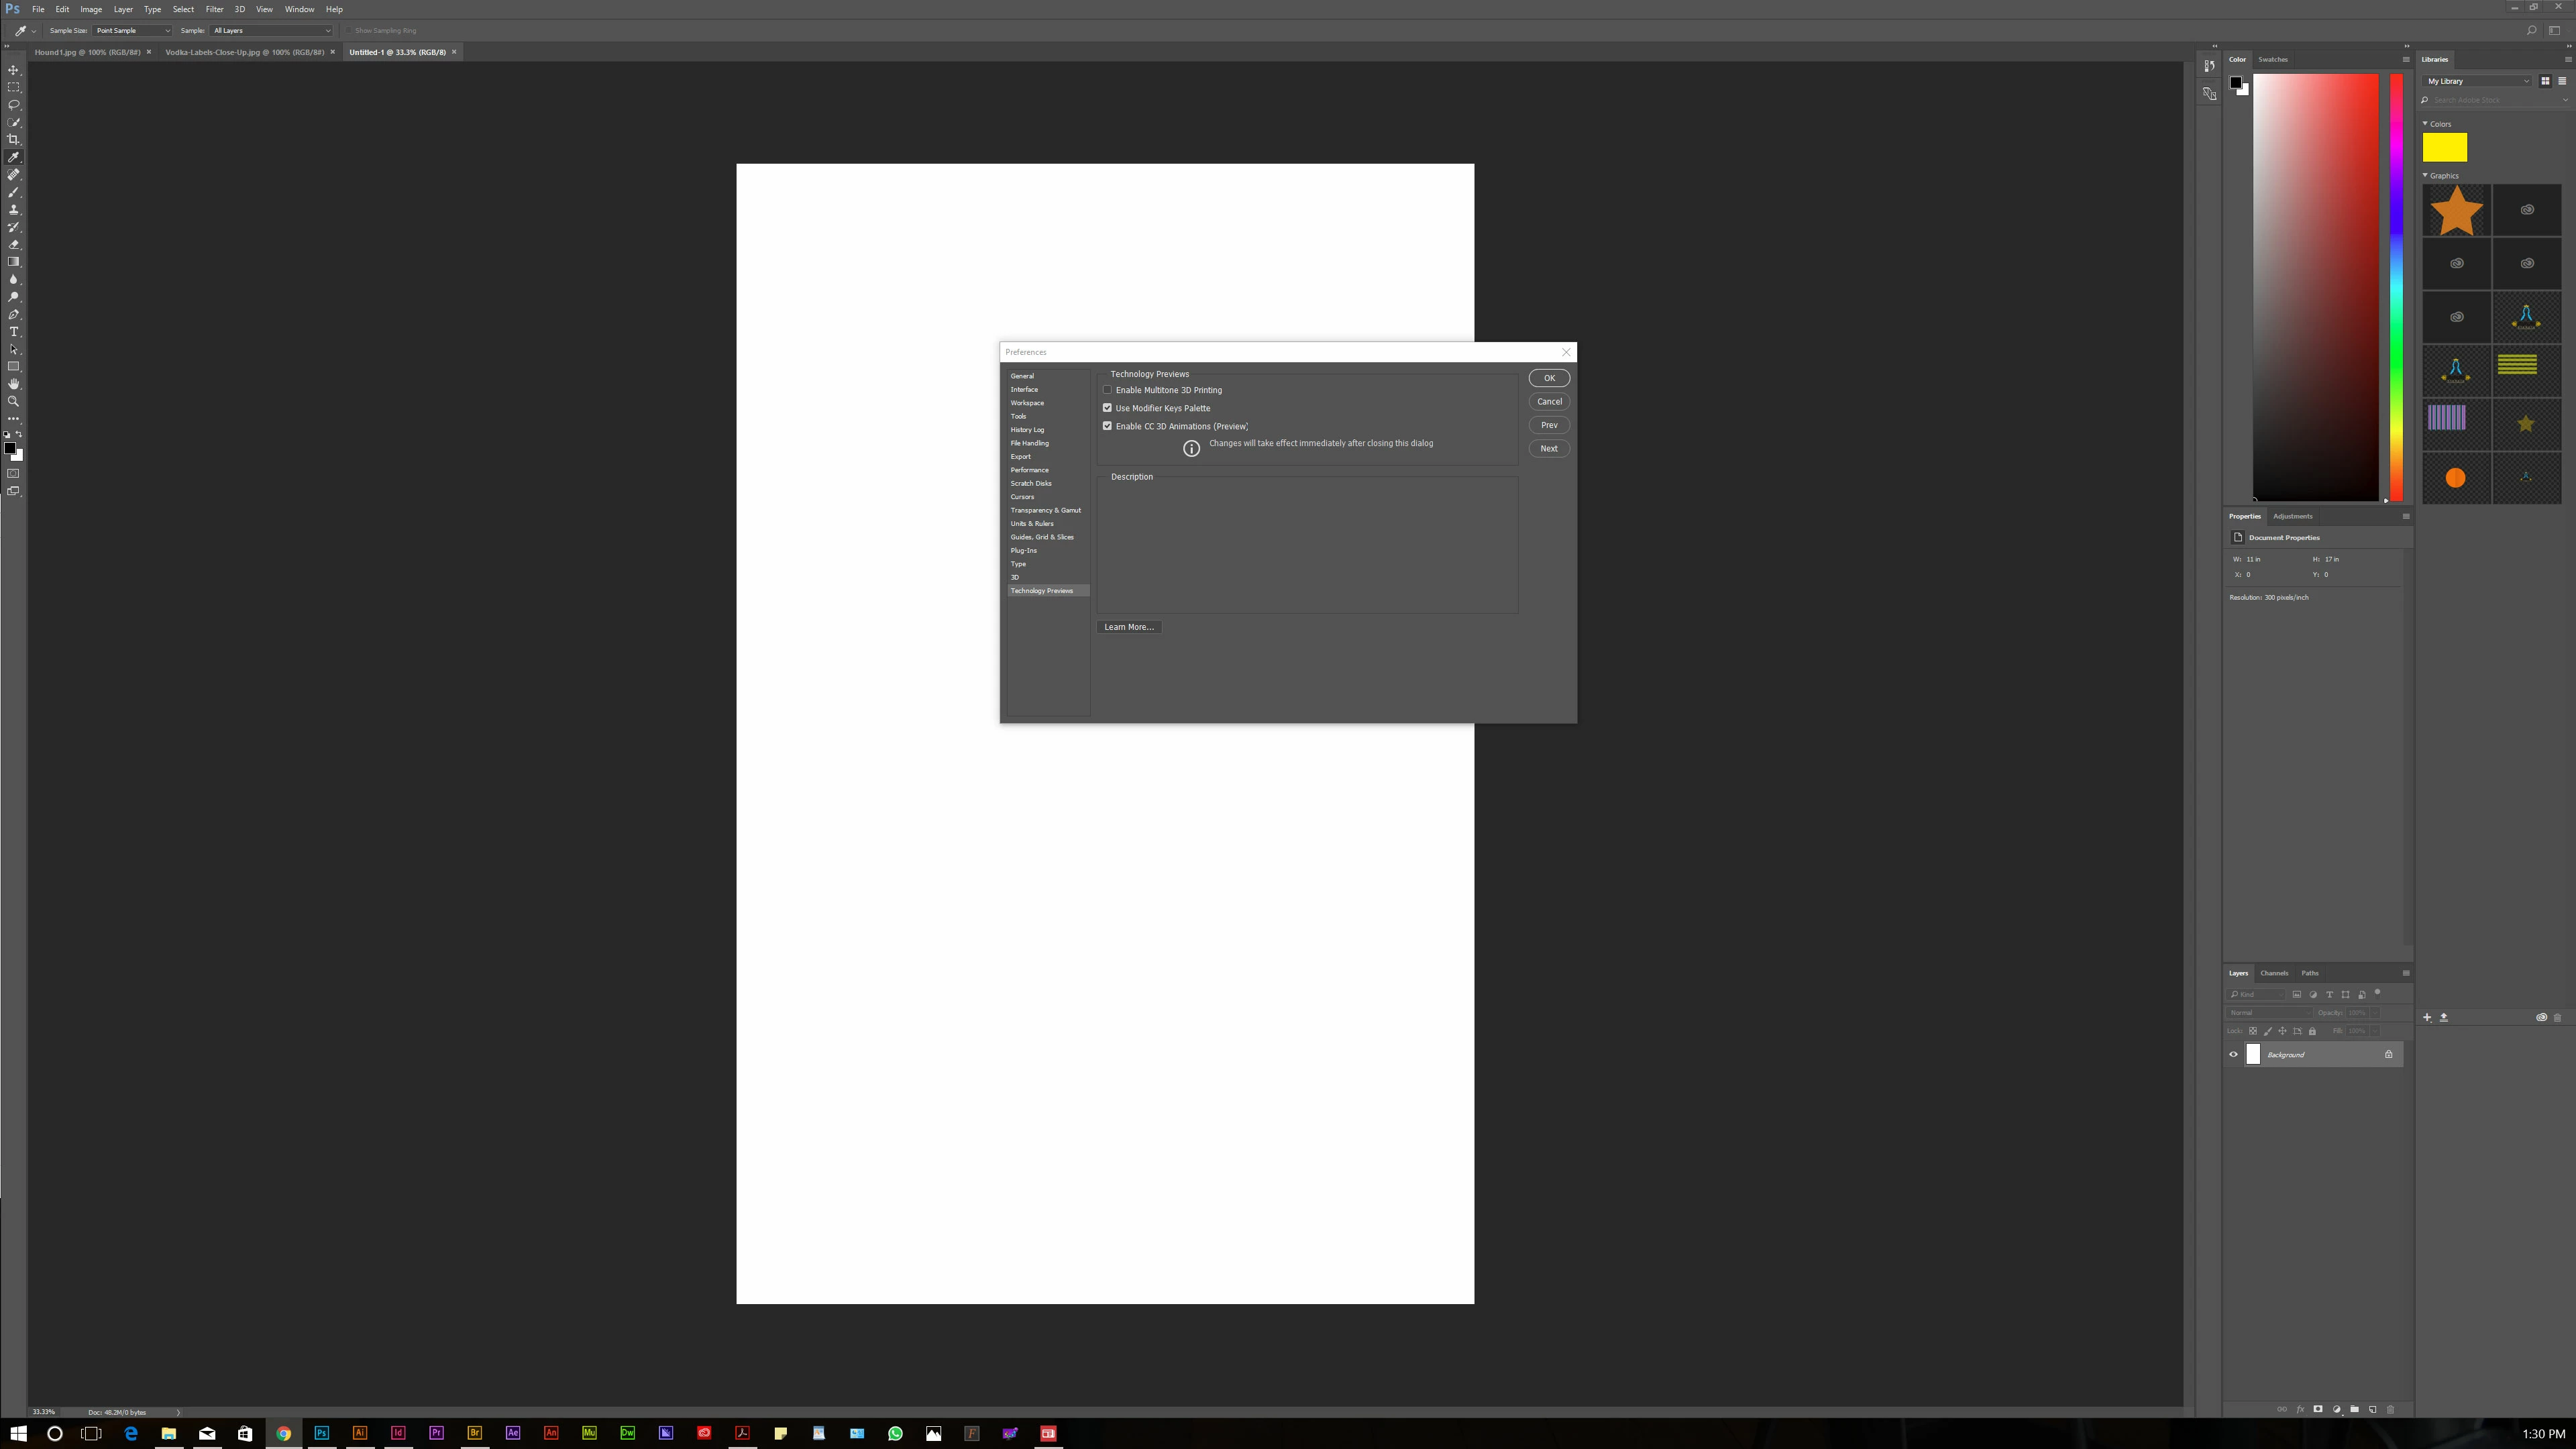Open the Filter menu

pyautogui.click(x=214, y=9)
